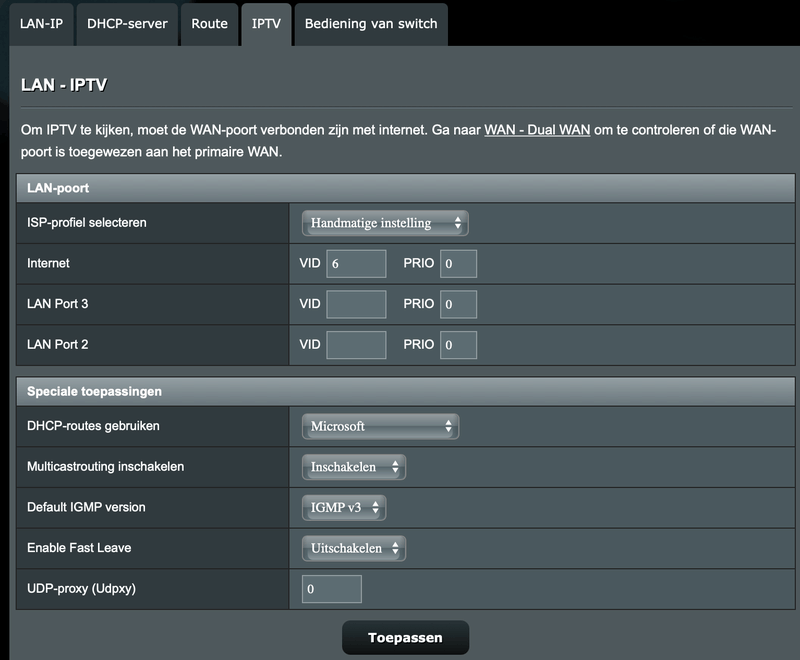Expand the DHCP-routes gebruiken dropdown
Viewport: 800px width, 660px height.
[x=381, y=426]
